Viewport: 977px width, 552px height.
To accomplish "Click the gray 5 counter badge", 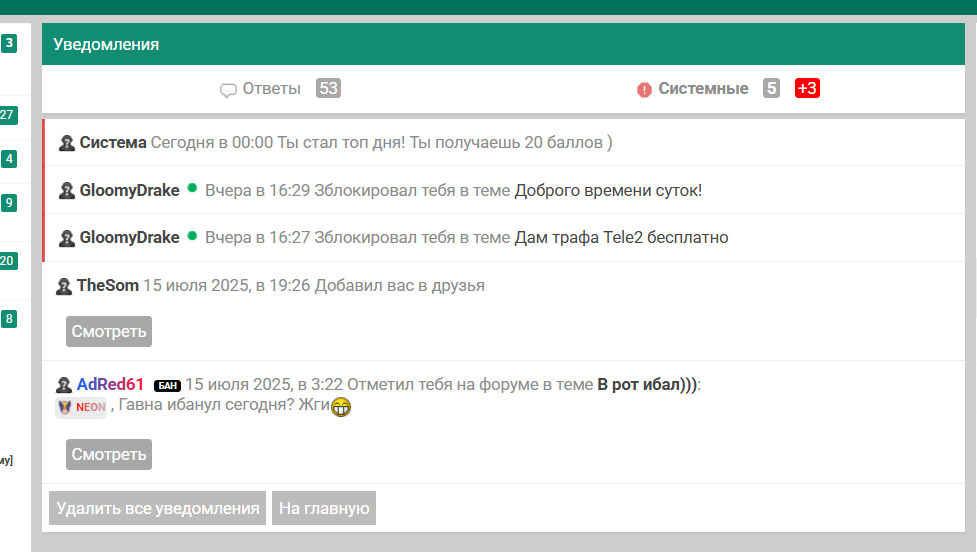I will 771,88.
